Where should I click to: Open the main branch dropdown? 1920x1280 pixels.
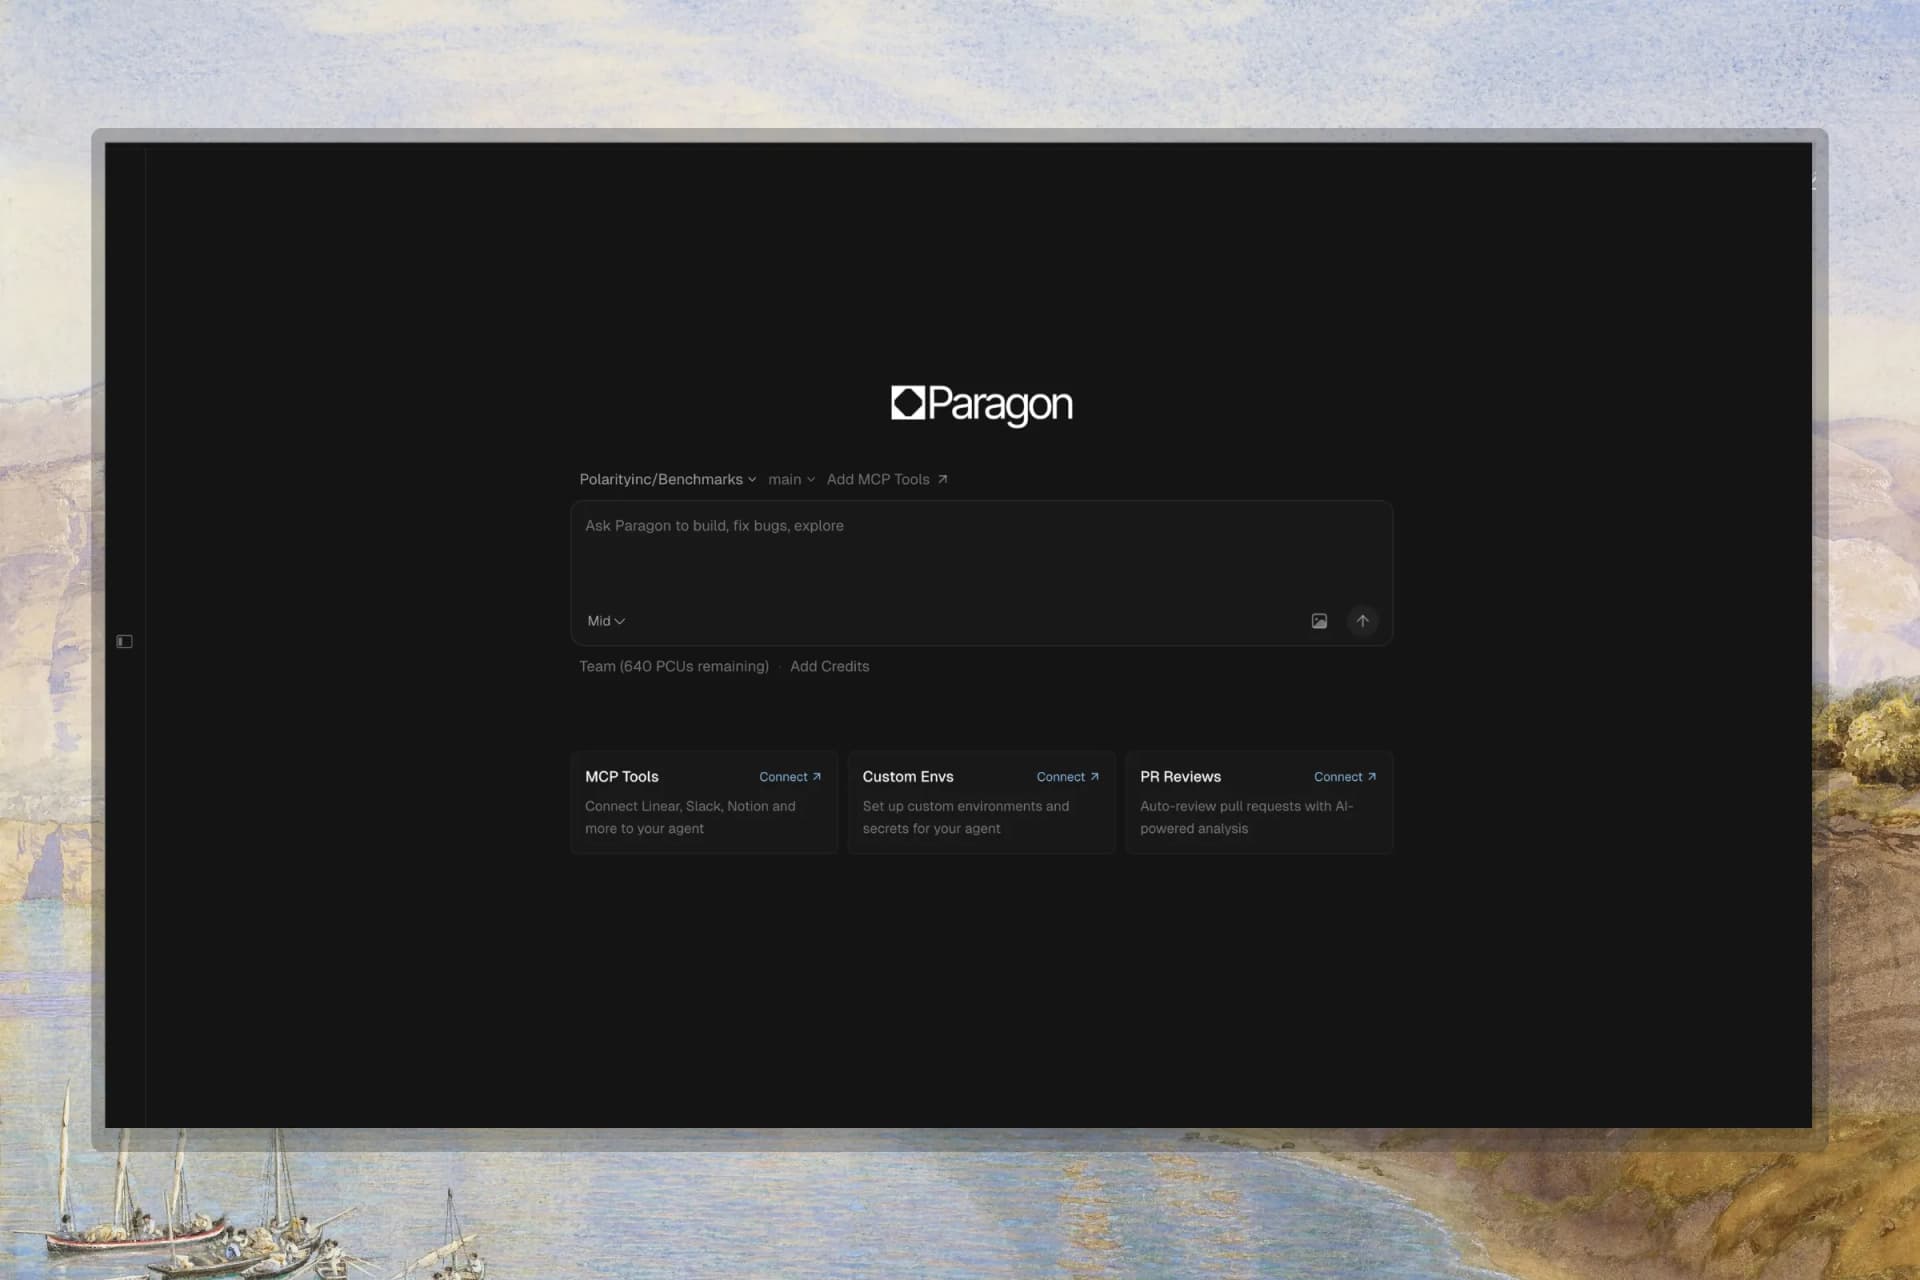[x=791, y=479]
